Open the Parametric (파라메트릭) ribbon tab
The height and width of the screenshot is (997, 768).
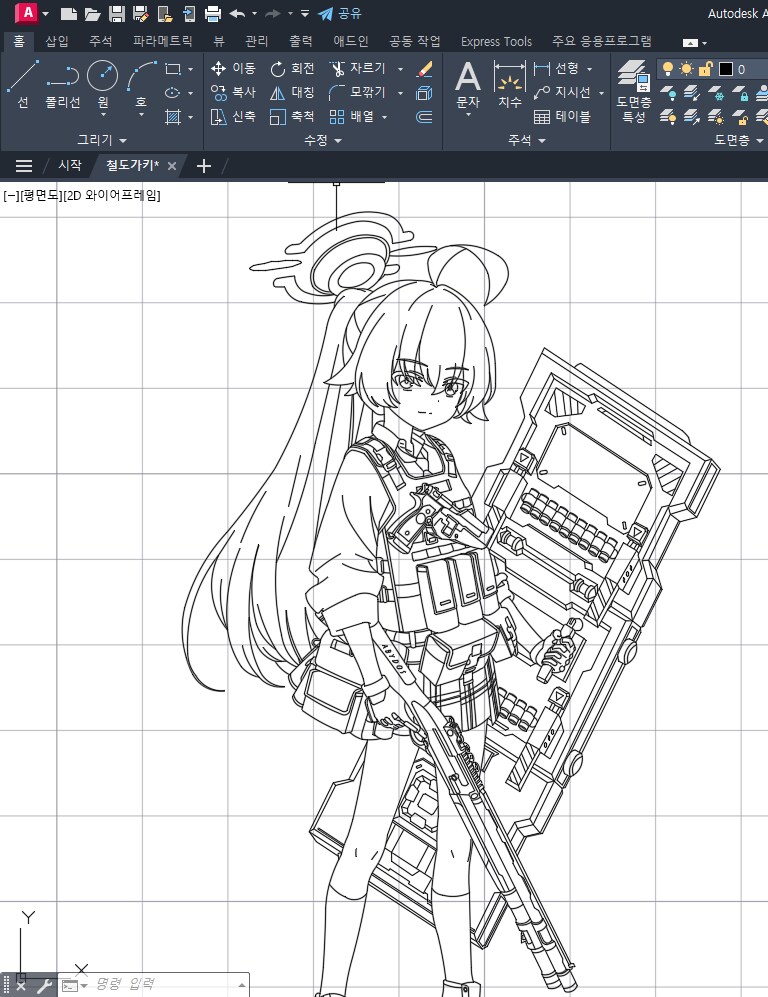click(x=162, y=41)
